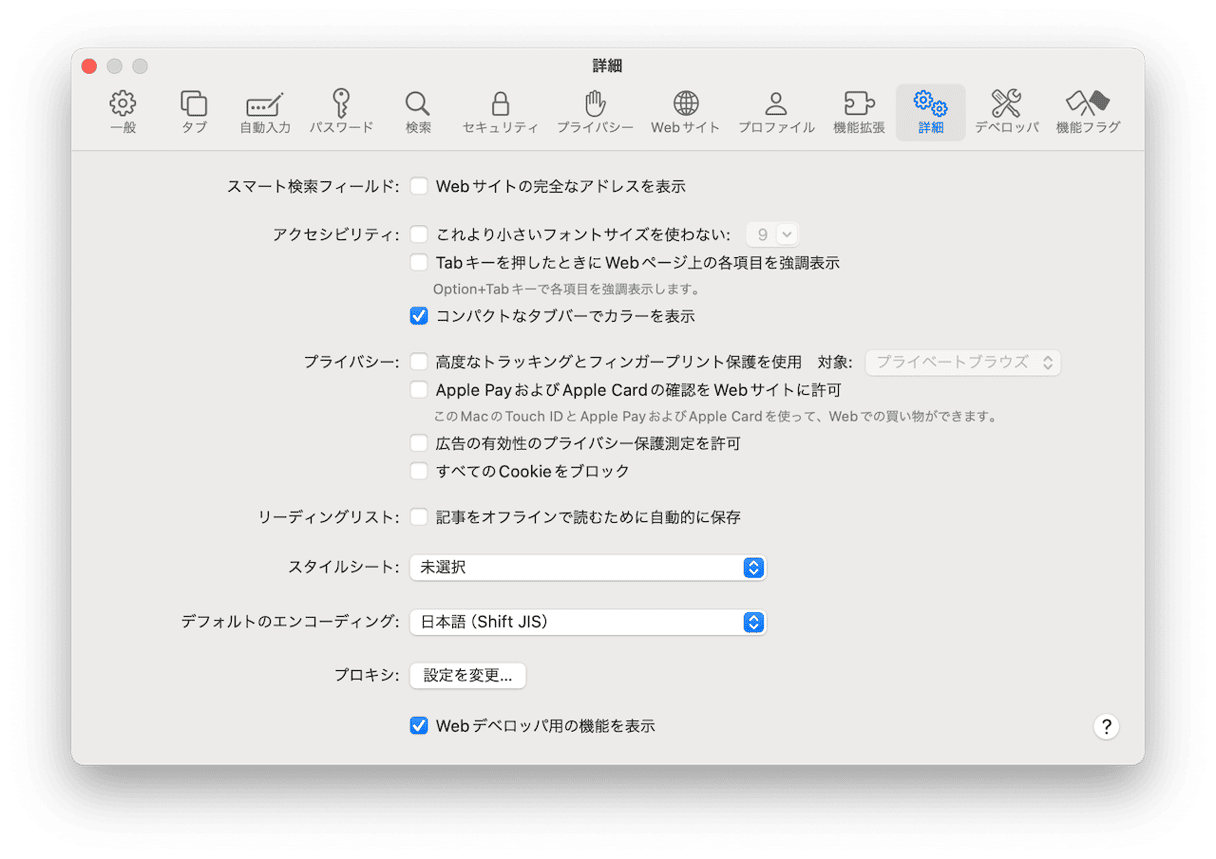This screenshot has height=859, width=1216.
Task: Open the 機能拡張 puzzle piece icon
Action: [858, 103]
